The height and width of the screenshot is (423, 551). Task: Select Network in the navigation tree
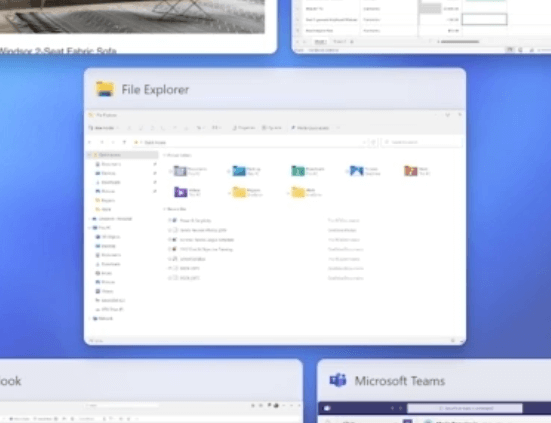[103, 318]
